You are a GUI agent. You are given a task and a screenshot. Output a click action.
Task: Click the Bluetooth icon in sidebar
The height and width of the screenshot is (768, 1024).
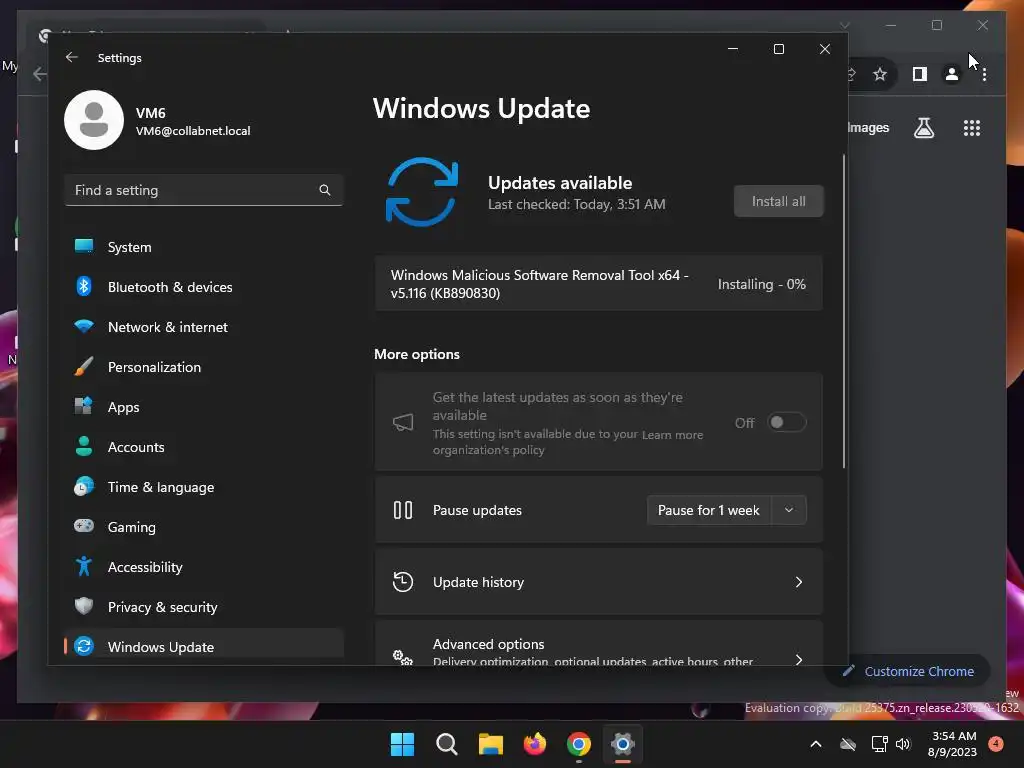point(84,286)
